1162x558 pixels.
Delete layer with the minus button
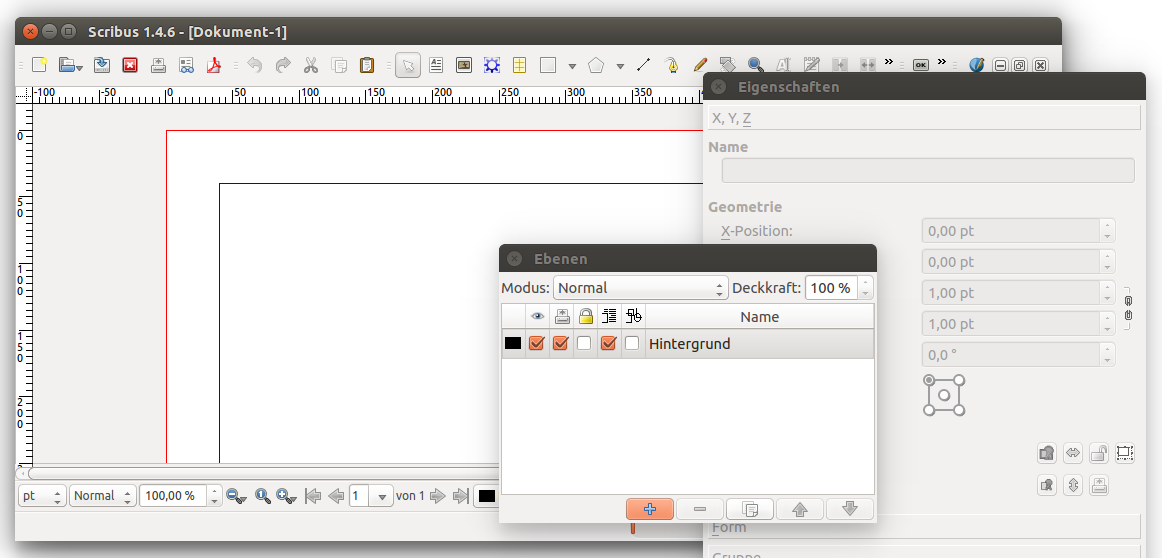pos(700,509)
